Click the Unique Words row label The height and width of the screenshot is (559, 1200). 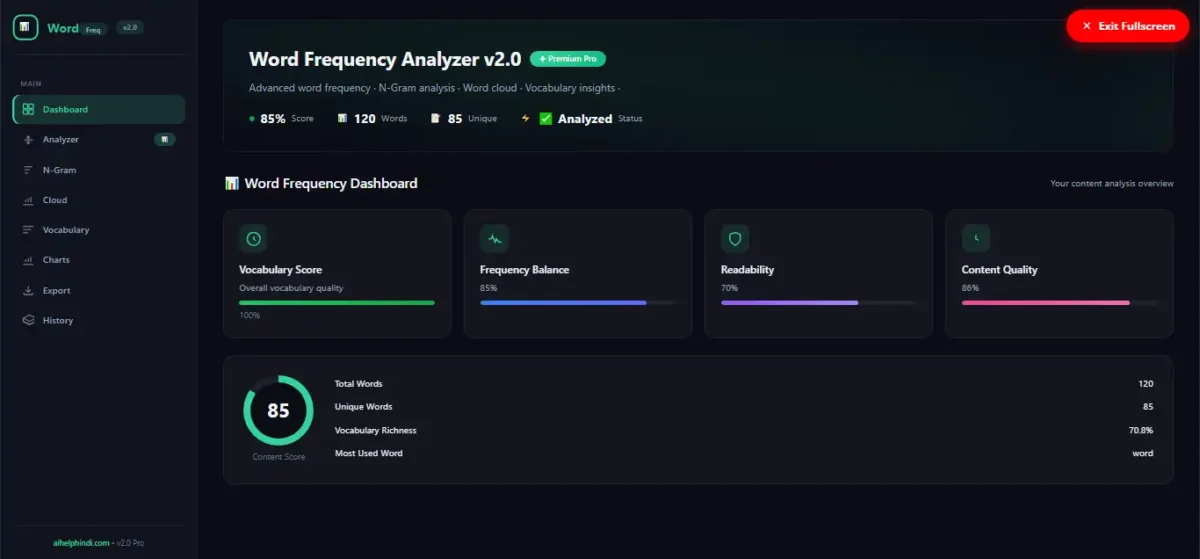point(363,407)
